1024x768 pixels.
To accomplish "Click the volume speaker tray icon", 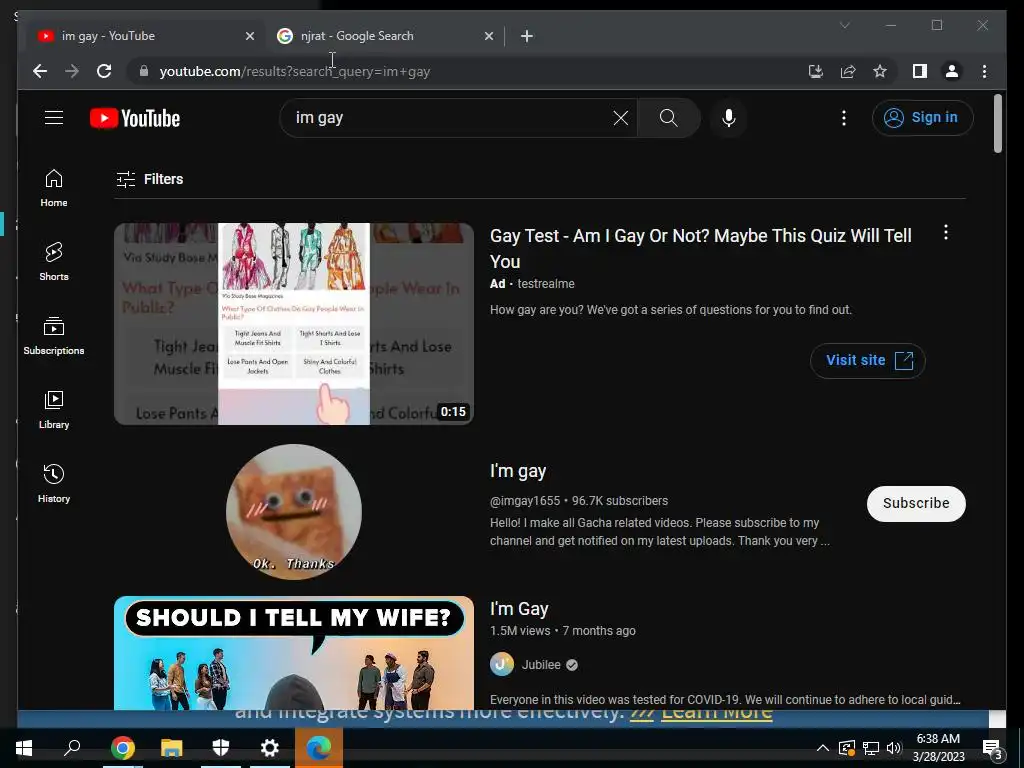I will pyautogui.click(x=894, y=748).
